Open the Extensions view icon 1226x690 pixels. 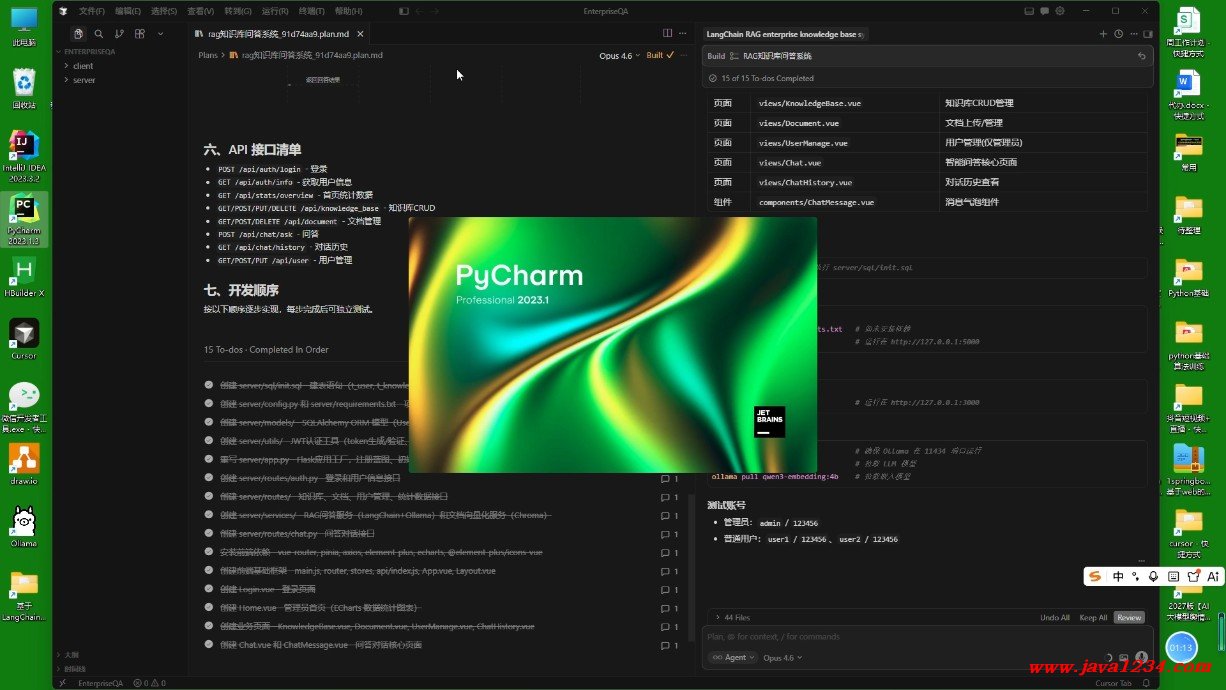click(139, 33)
